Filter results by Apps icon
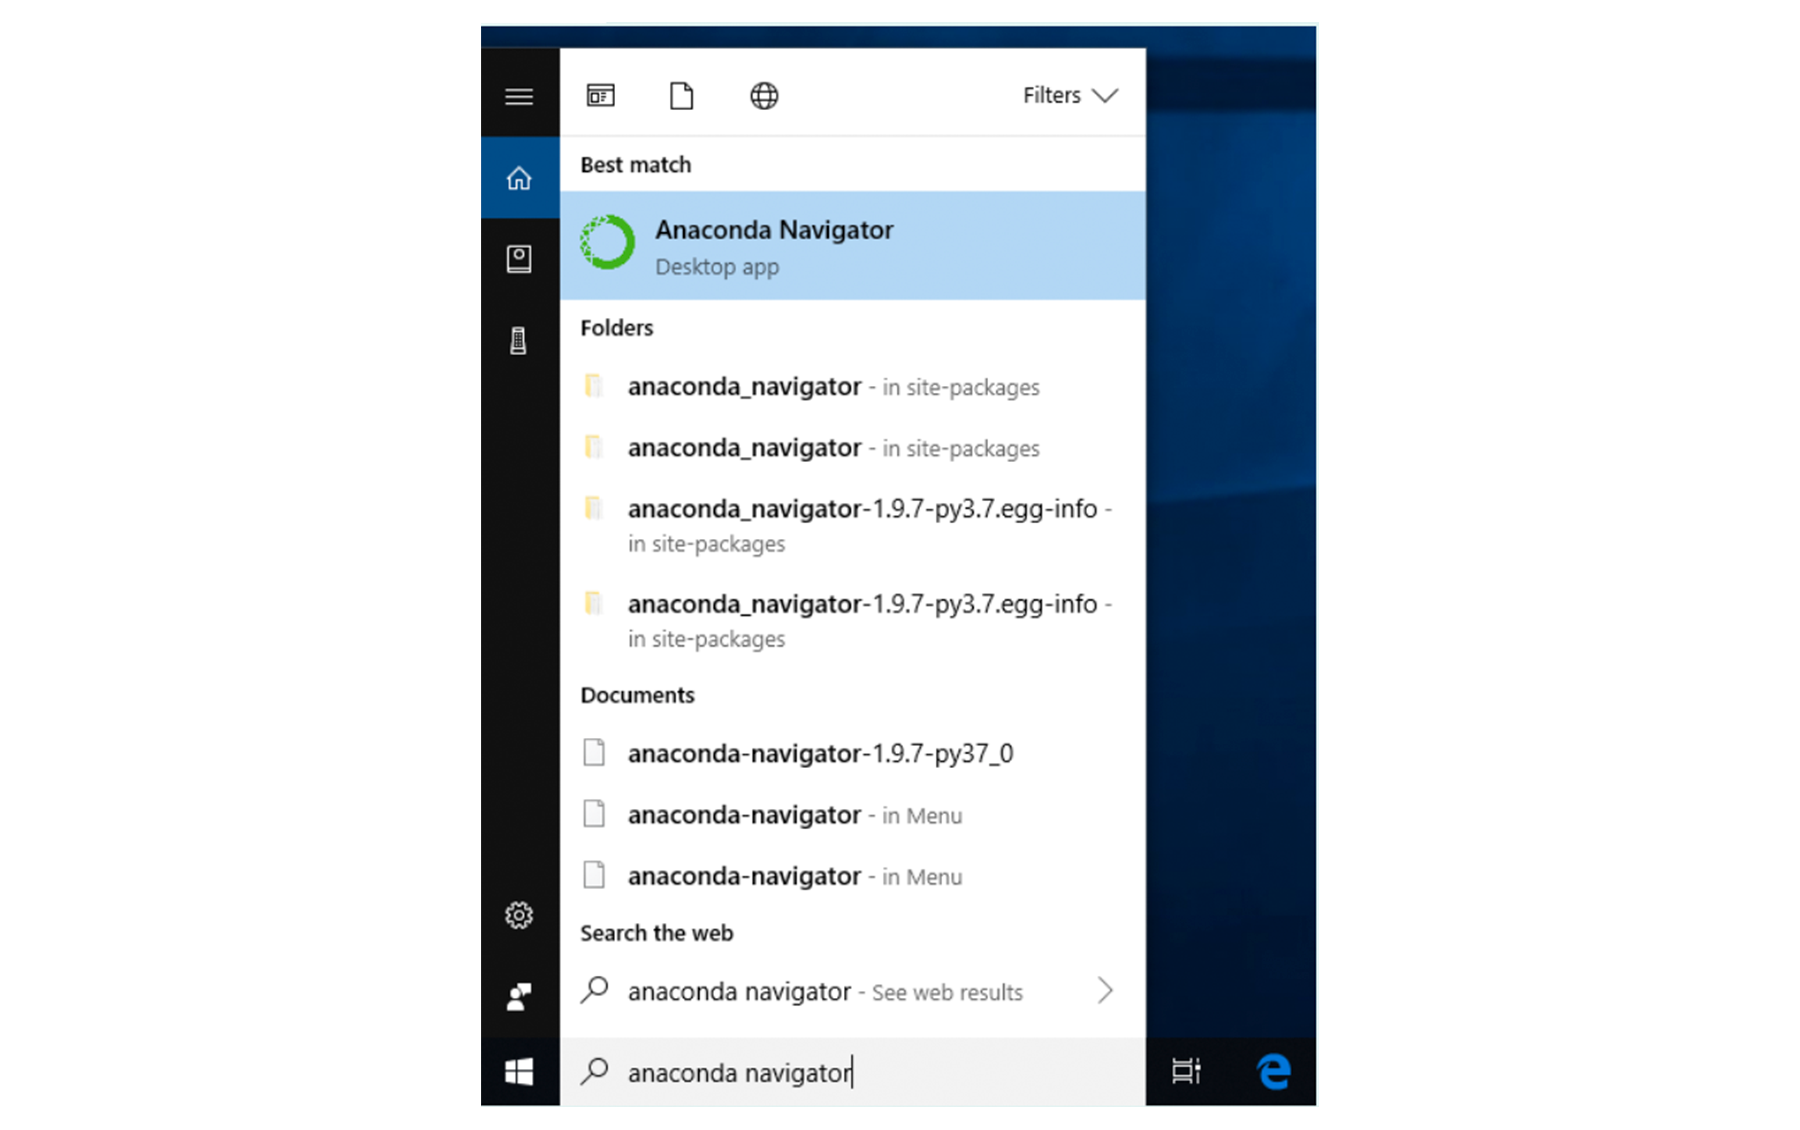The width and height of the screenshot is (1800, 1130). coord(601,96)
